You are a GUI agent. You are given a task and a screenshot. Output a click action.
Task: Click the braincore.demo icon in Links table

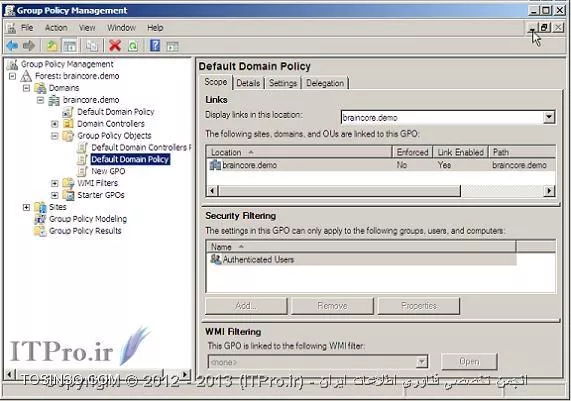215,165
